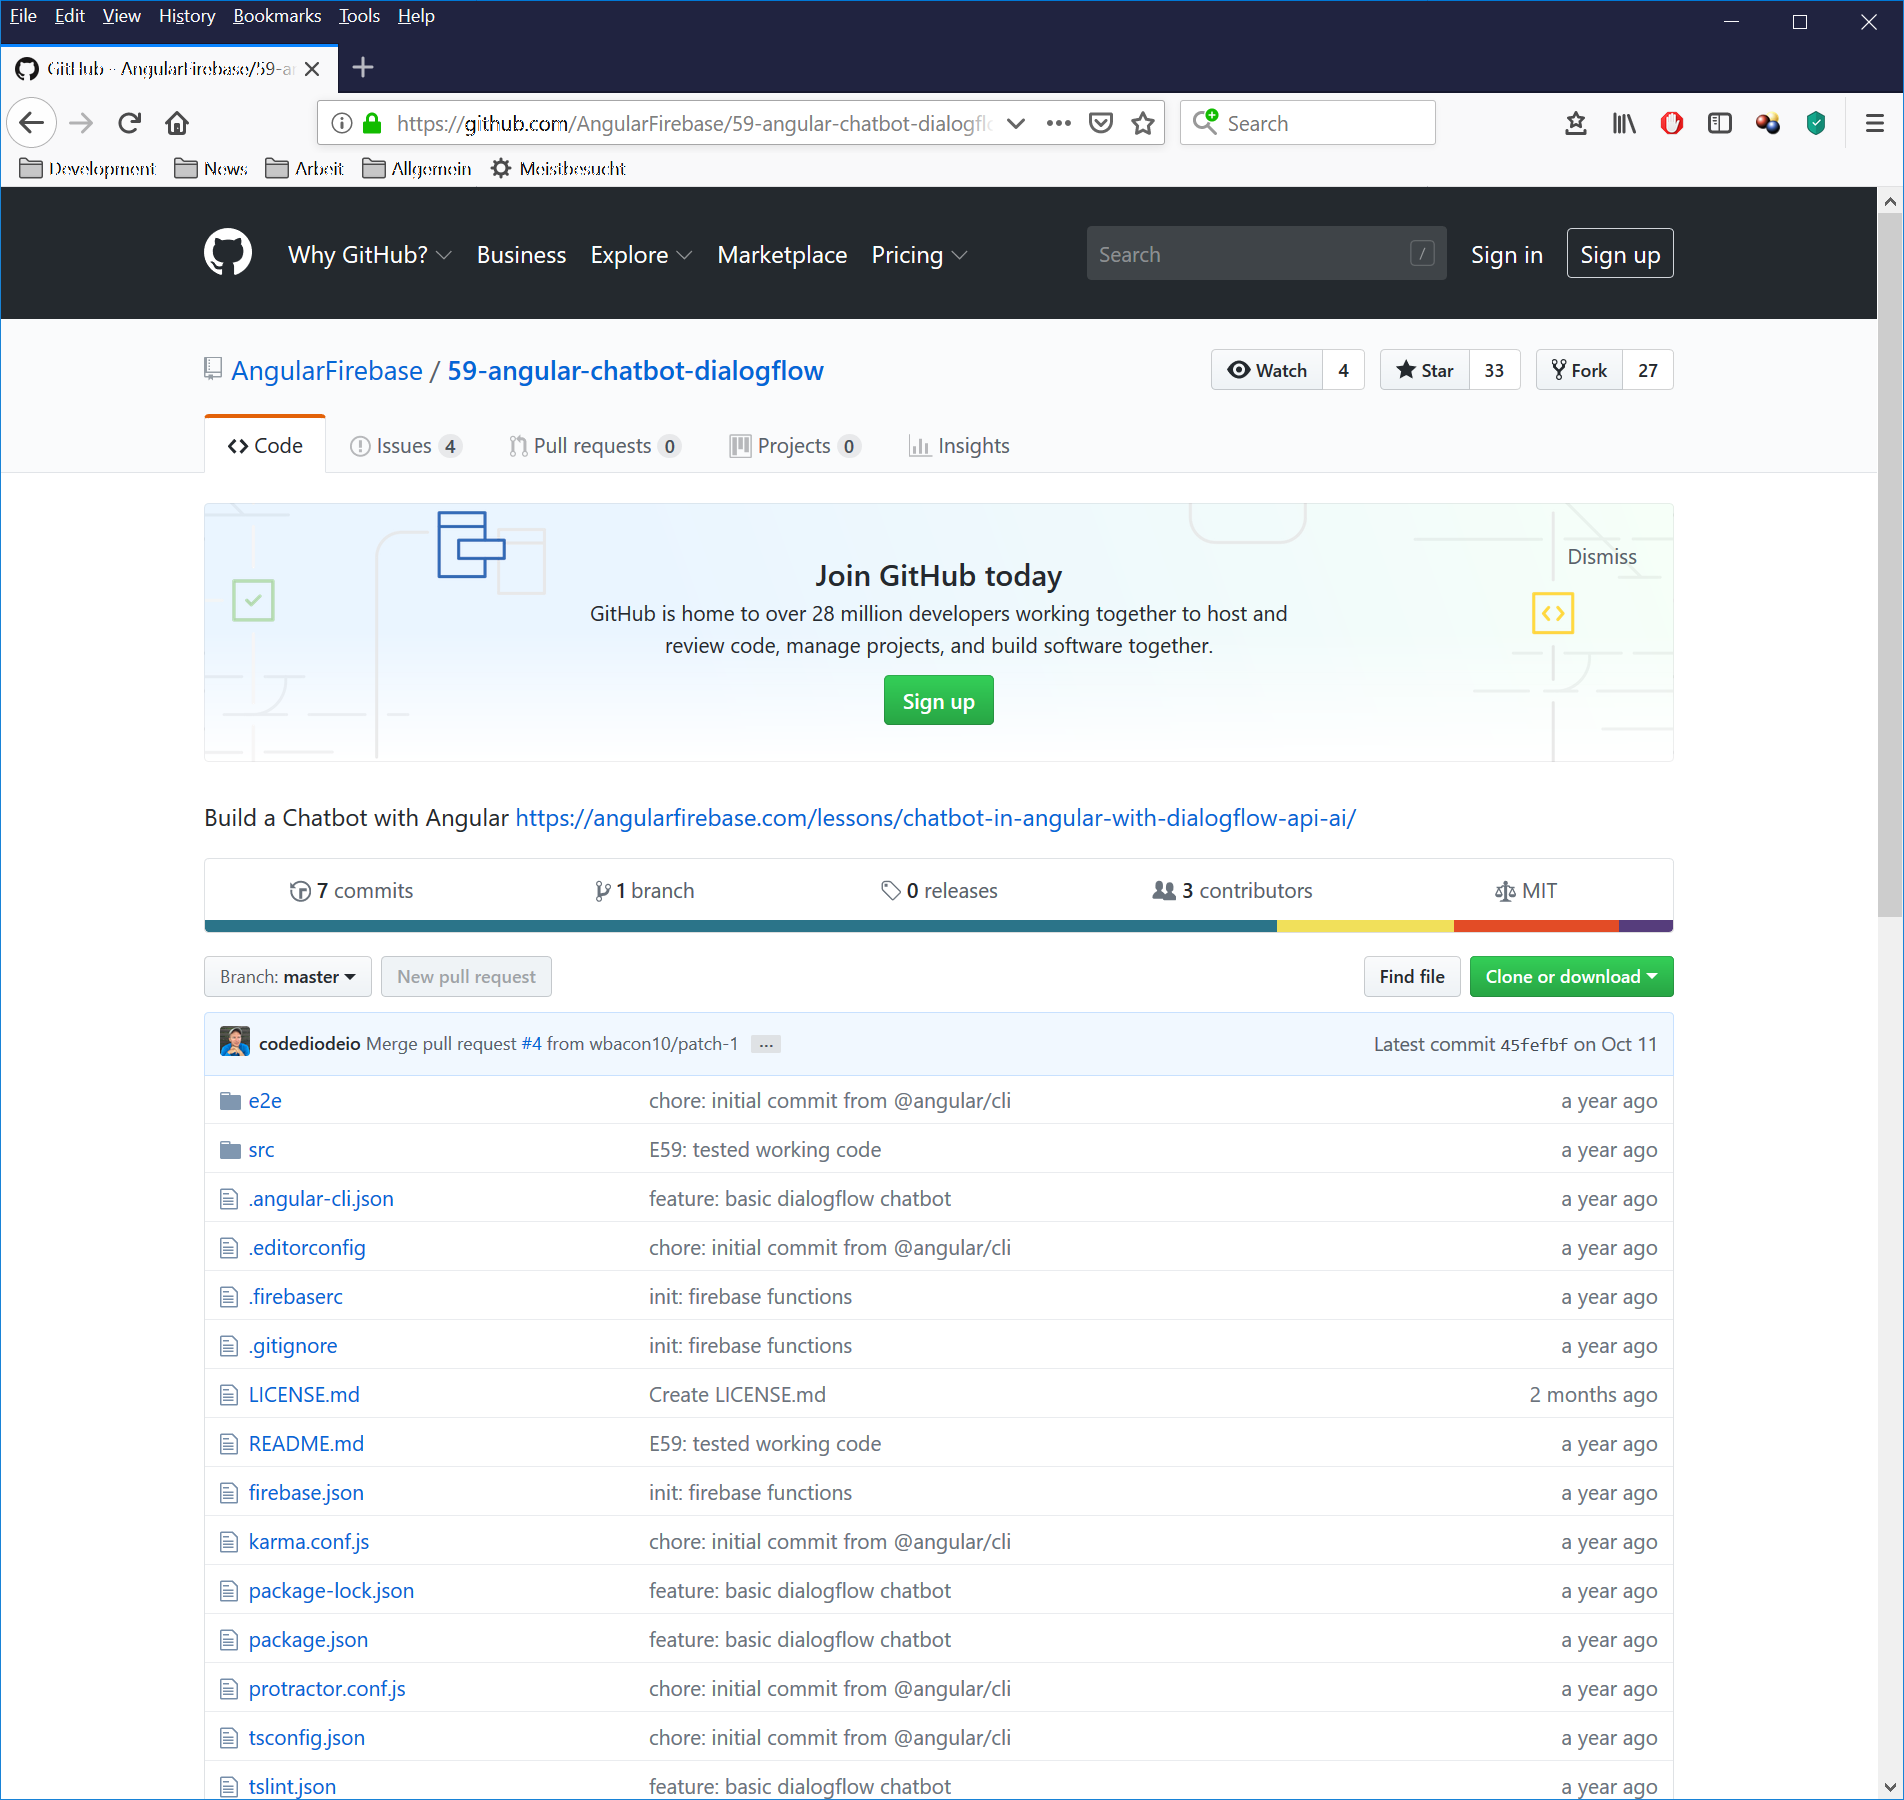Click the colorful balls extension icon
1904x1800 pixels.
click(1768, 123)
